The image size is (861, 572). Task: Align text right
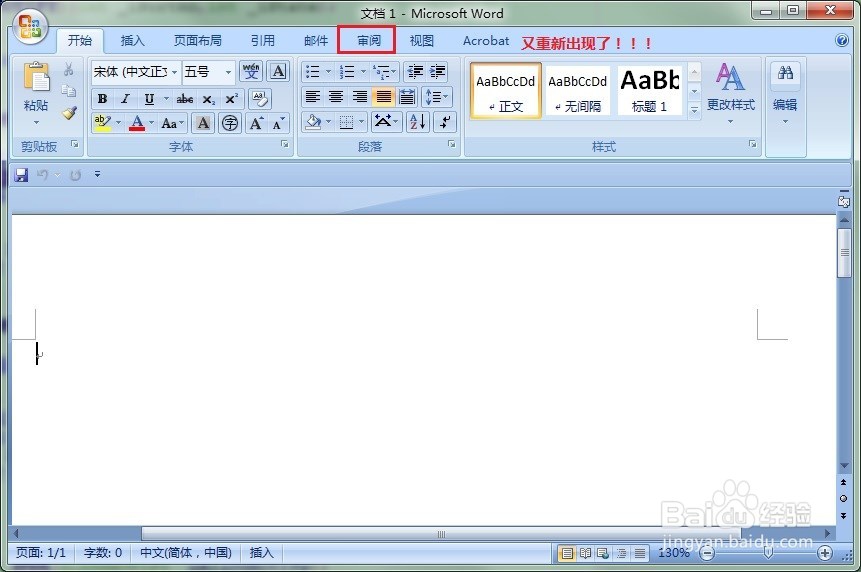pos(360,97)
